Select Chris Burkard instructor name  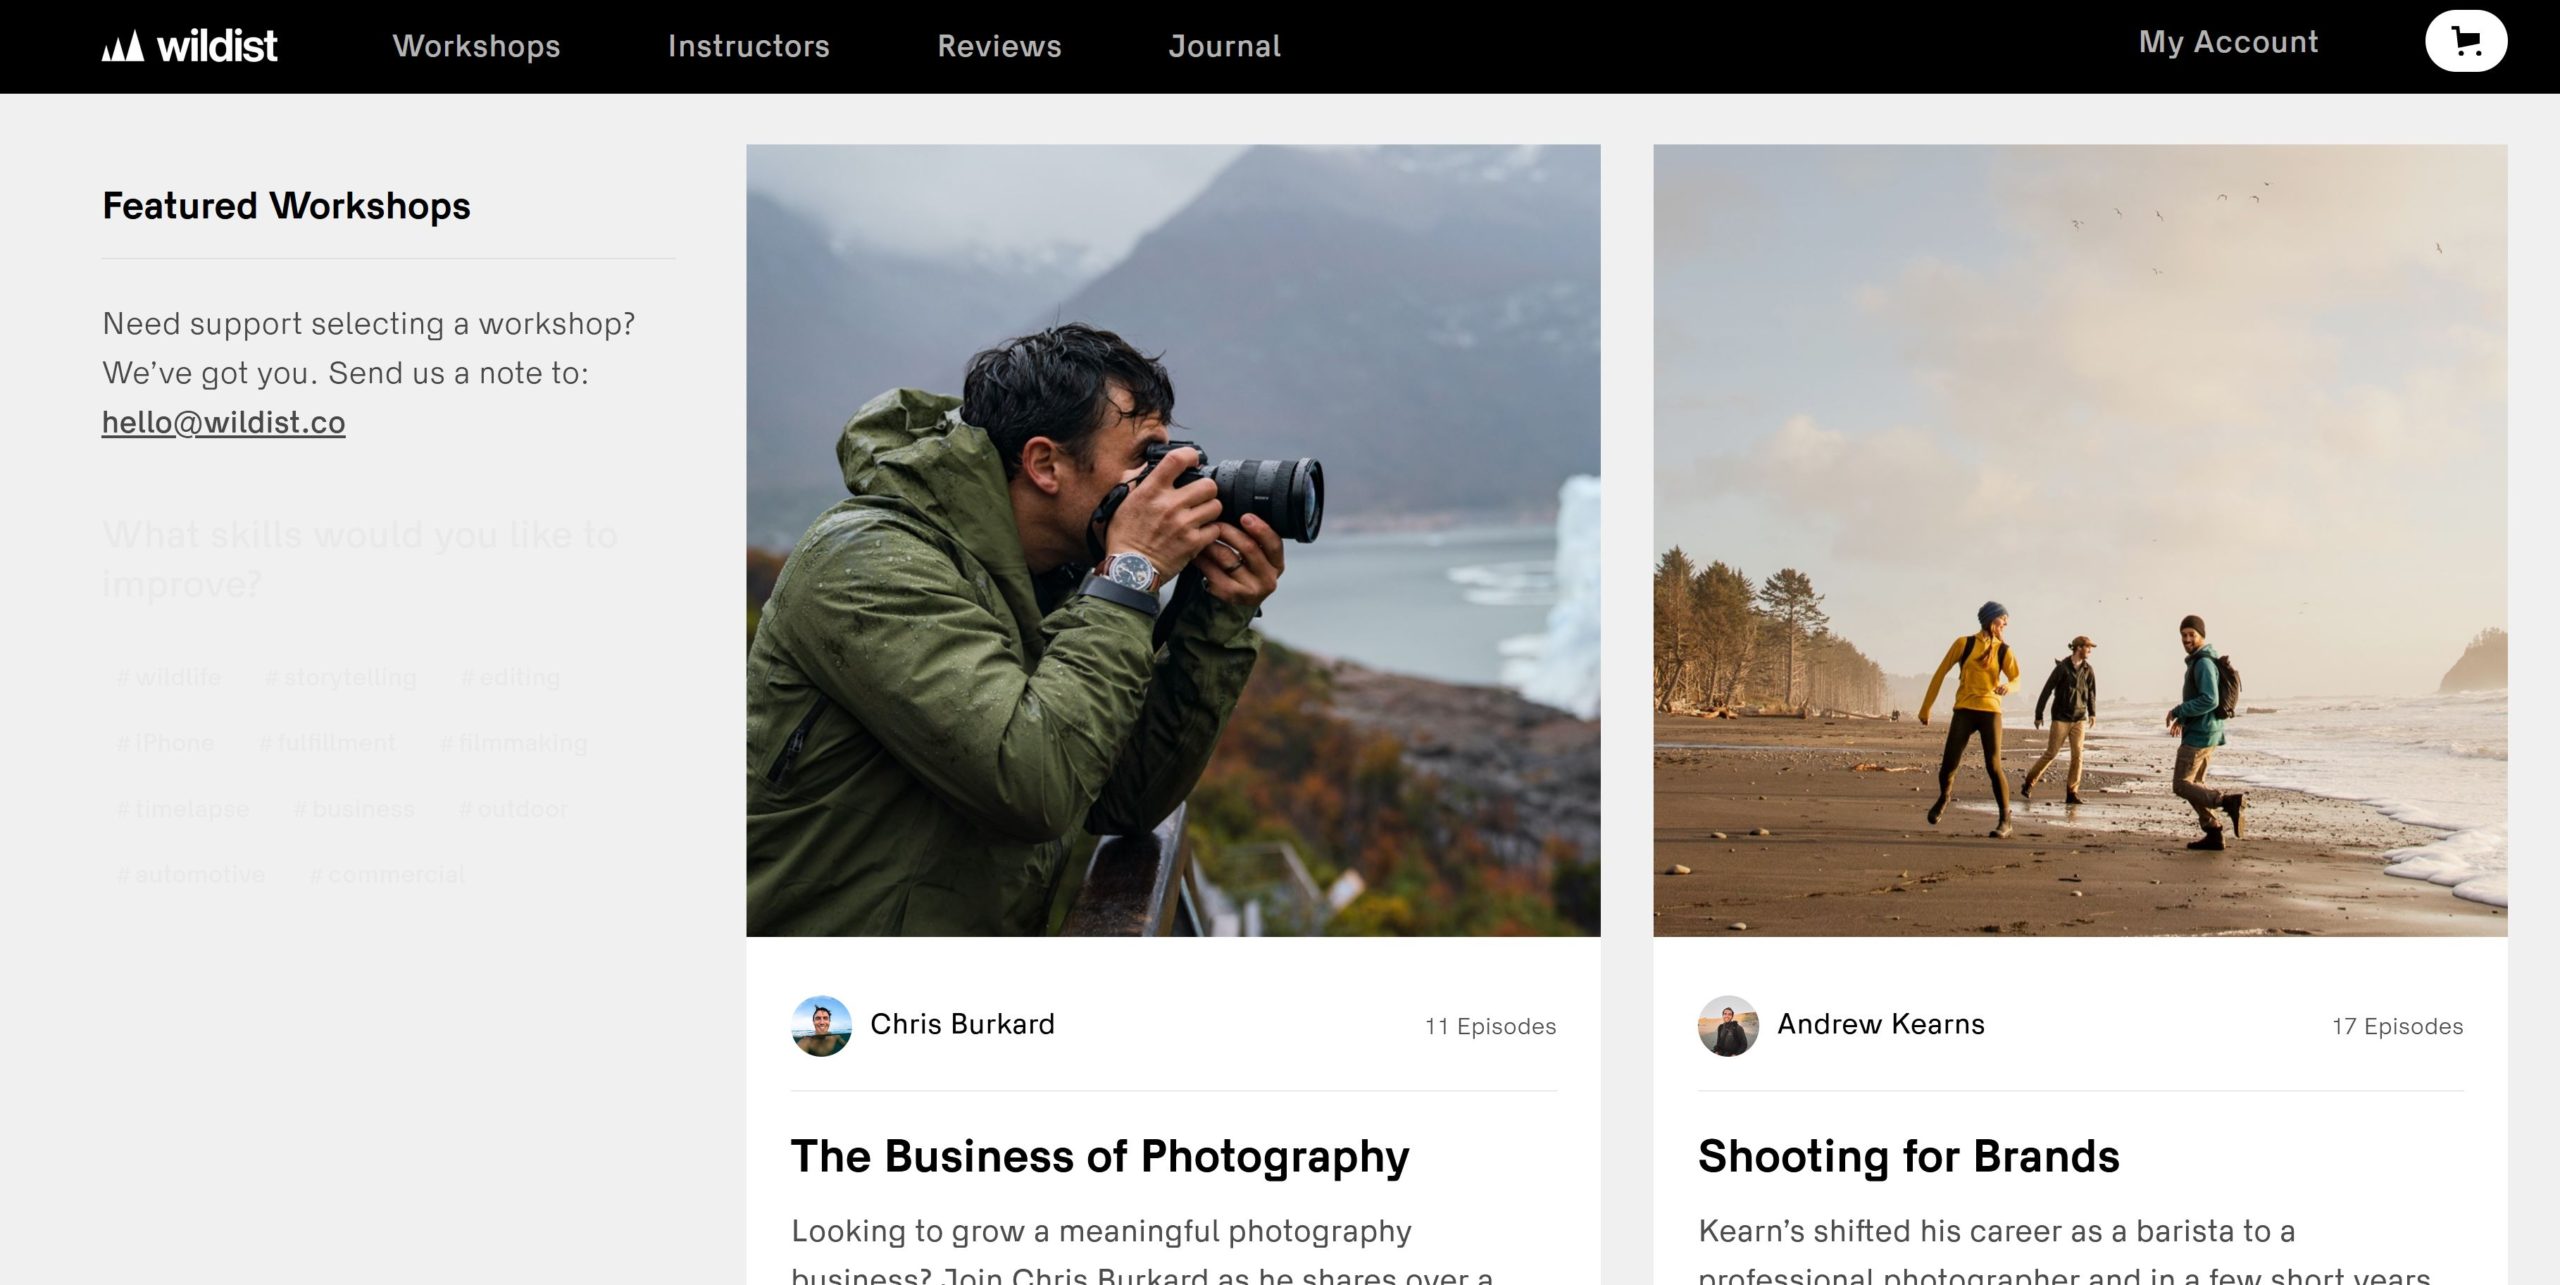(x=962, y=1024)
